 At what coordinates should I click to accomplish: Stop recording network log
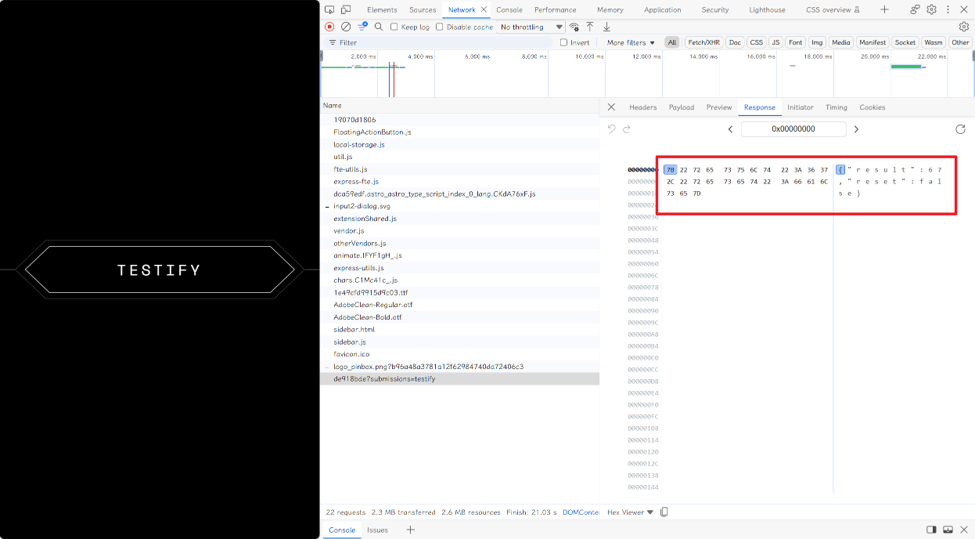330,27
